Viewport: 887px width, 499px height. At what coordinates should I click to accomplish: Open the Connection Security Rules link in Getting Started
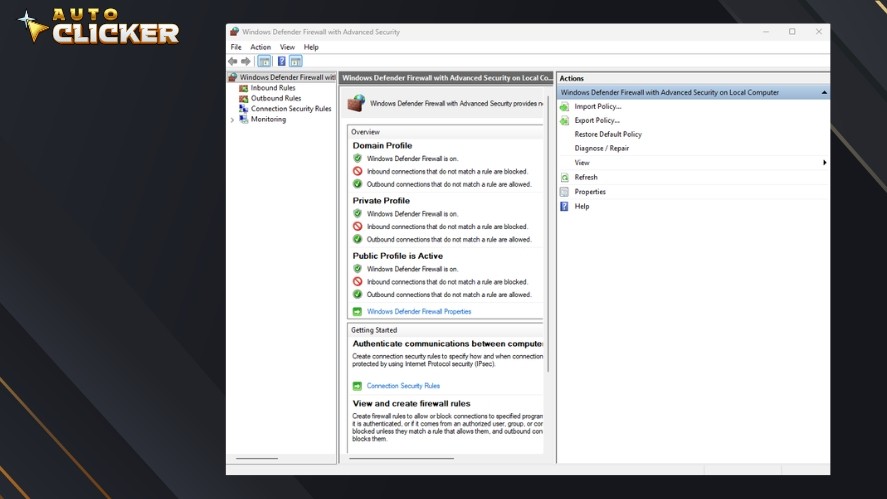403,386
